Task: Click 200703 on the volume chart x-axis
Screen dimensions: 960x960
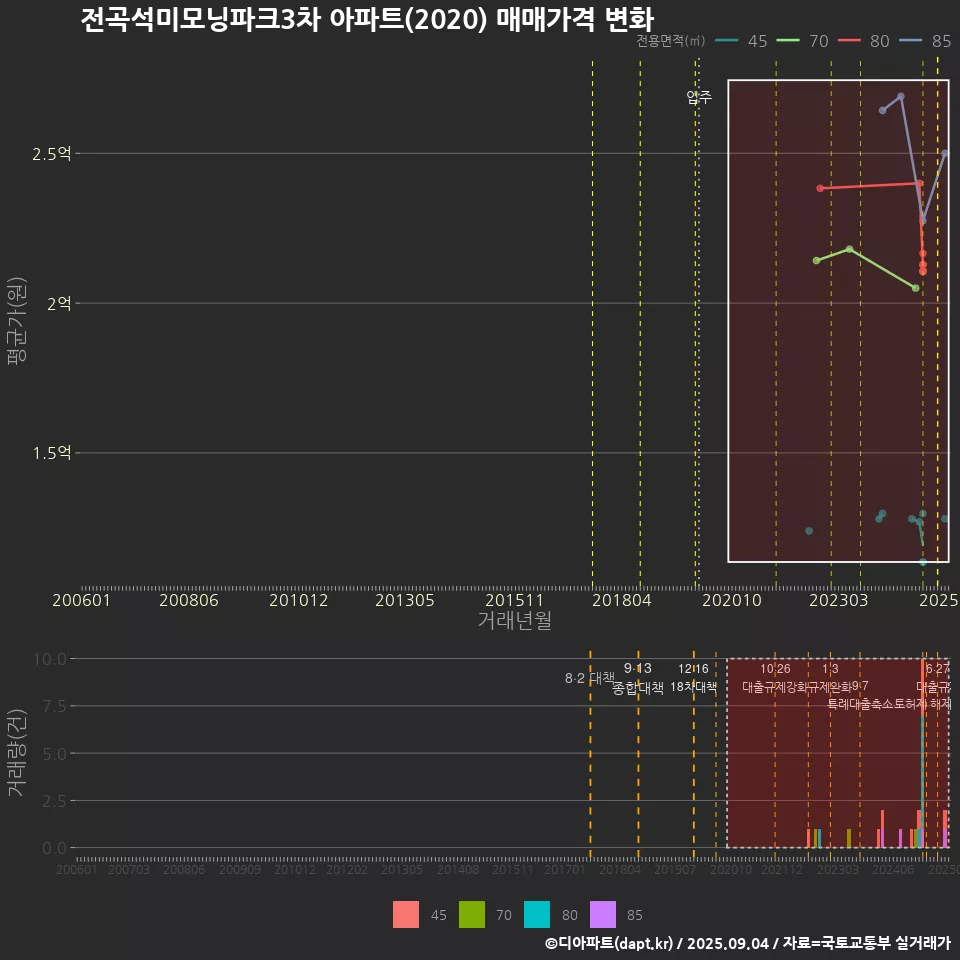Action: point(129,869)
